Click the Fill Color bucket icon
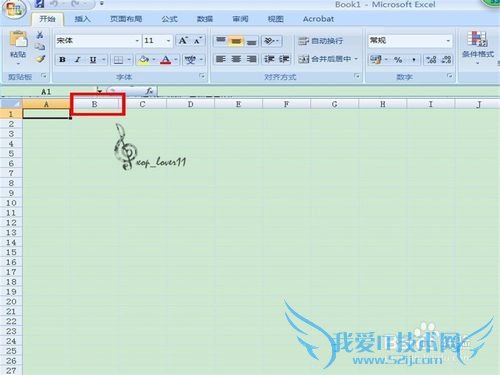This screenshot has height=375, width=500. tap(144, 60)
